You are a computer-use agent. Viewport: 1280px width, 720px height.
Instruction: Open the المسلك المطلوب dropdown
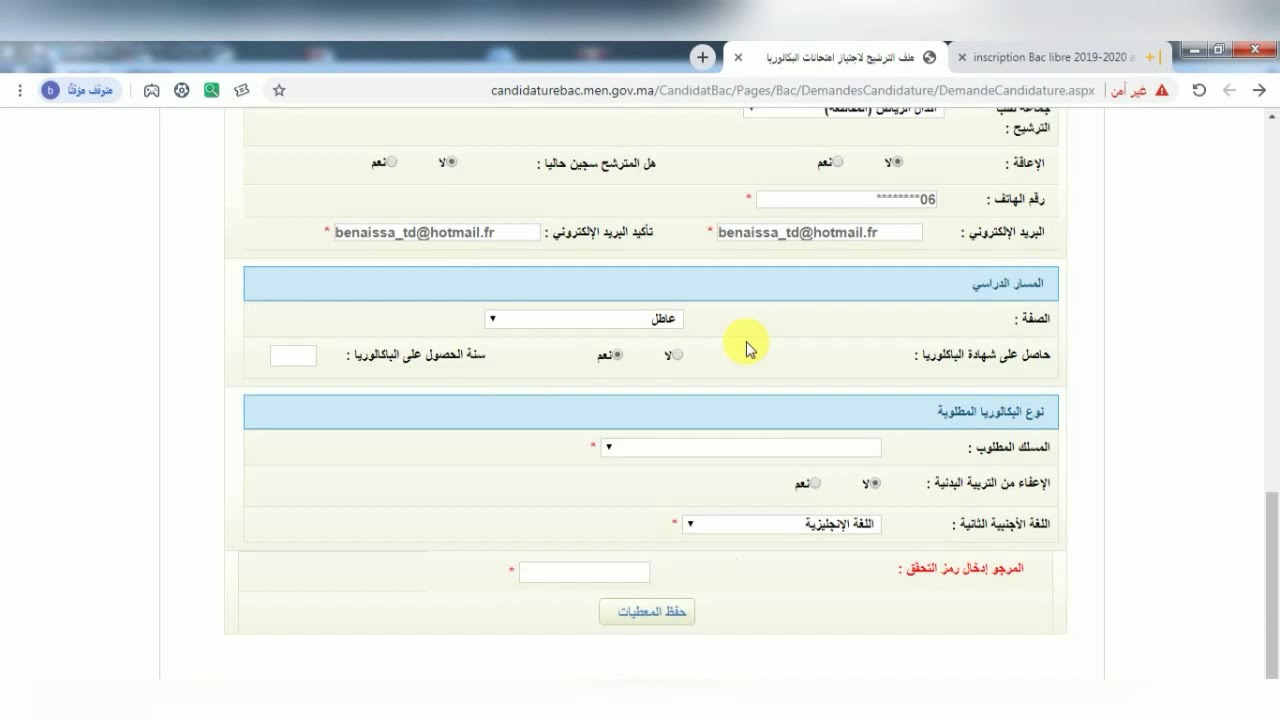click(741, 447)
